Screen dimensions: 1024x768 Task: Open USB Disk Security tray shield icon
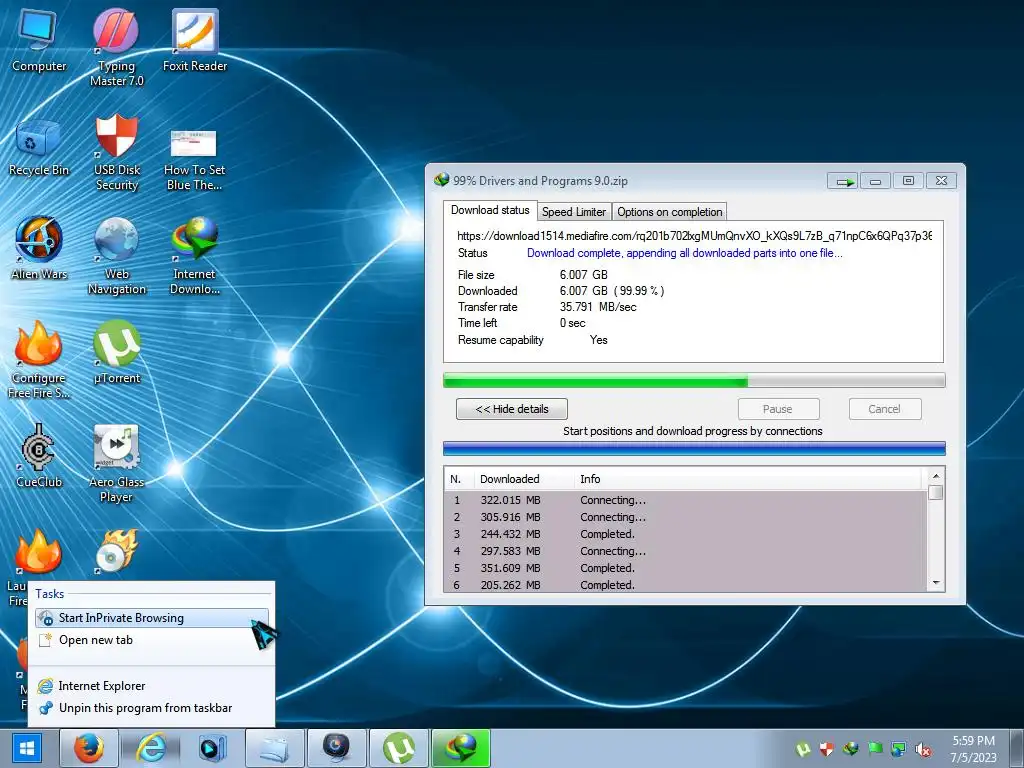[827, 749]
